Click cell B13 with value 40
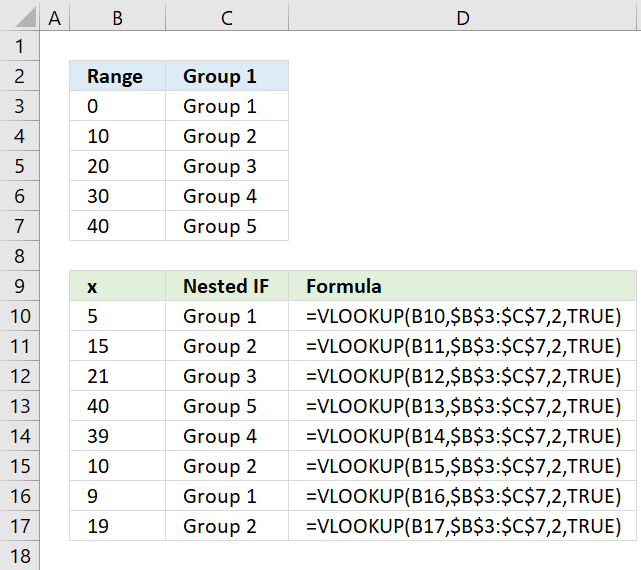Screen dimensions: 641x570 pyautogui.click(x=118, y=406)
